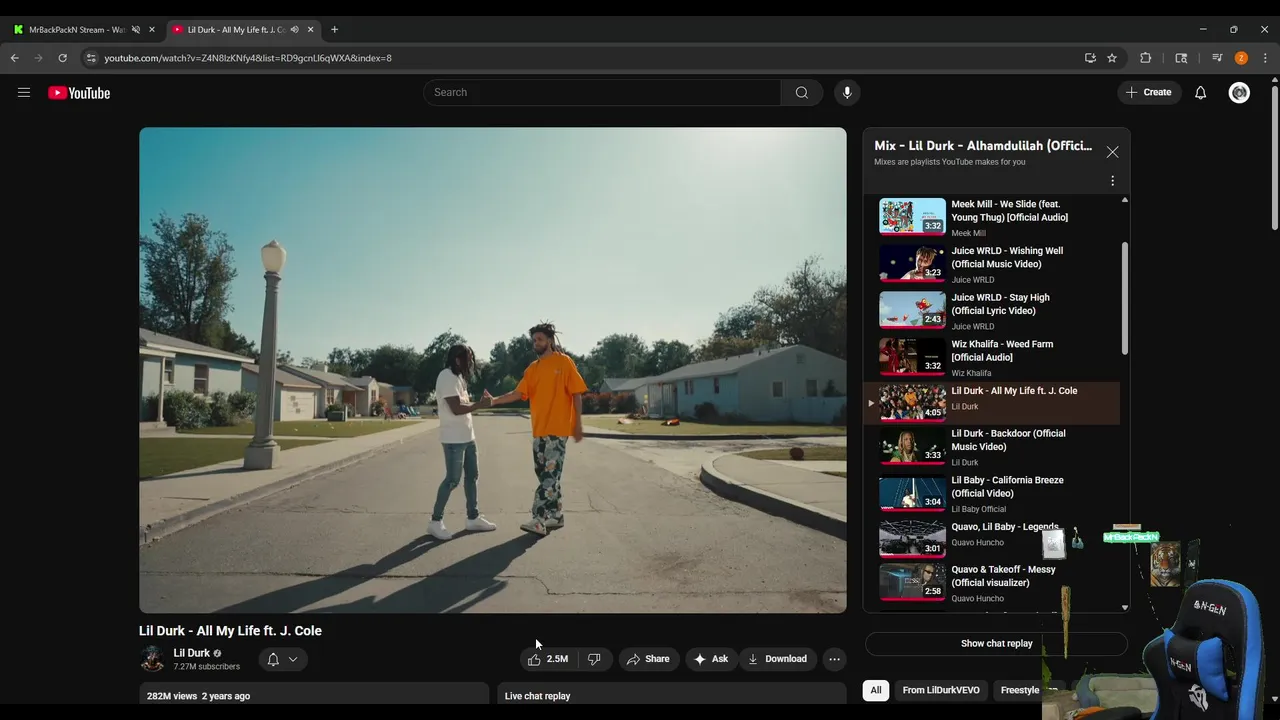
Task: Select Wiz Khalifa - Weed Farm playlist entry
Action: [x=991, y=357]
